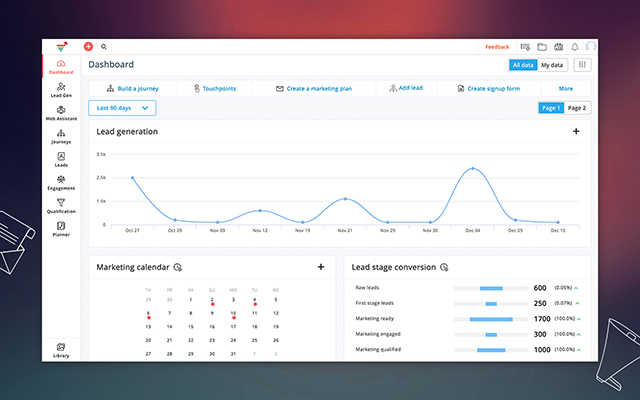Open the notifications bell

pyautogui.click(x=575, y=47)
